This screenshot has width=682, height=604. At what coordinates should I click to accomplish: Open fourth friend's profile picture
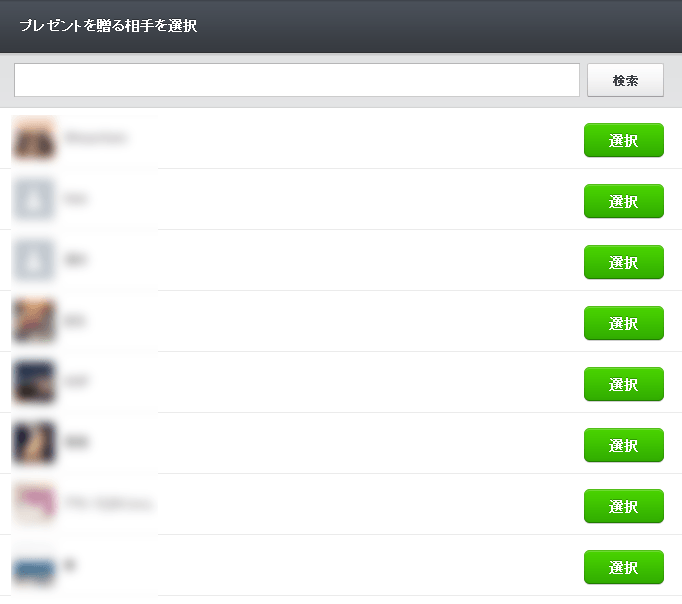point(34,321)
